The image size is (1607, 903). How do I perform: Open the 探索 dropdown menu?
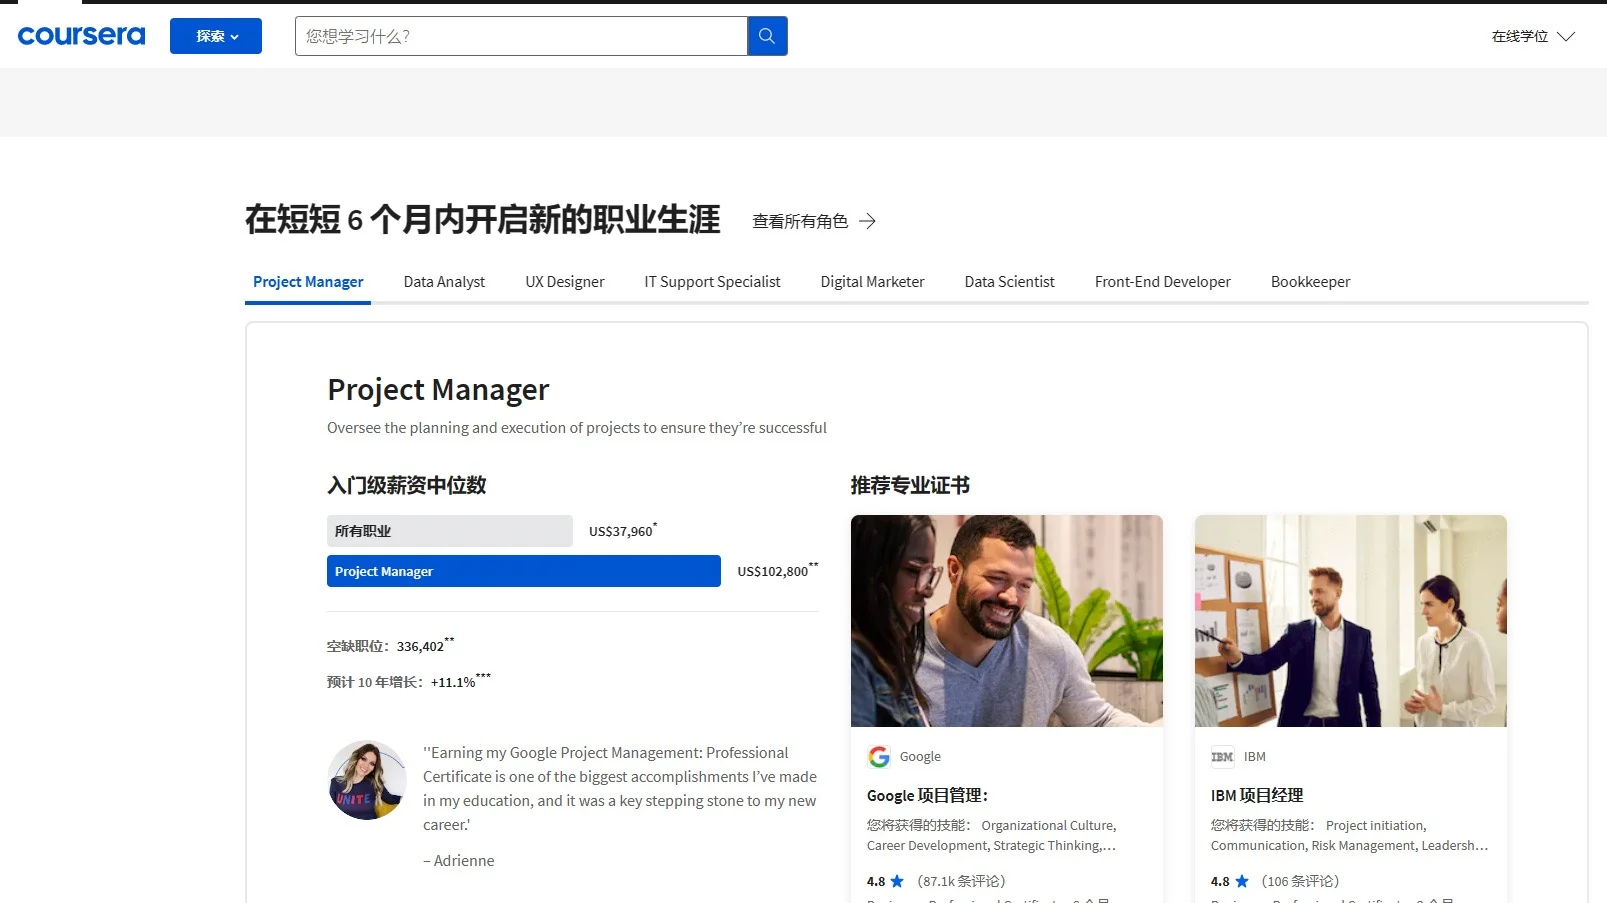216,36
